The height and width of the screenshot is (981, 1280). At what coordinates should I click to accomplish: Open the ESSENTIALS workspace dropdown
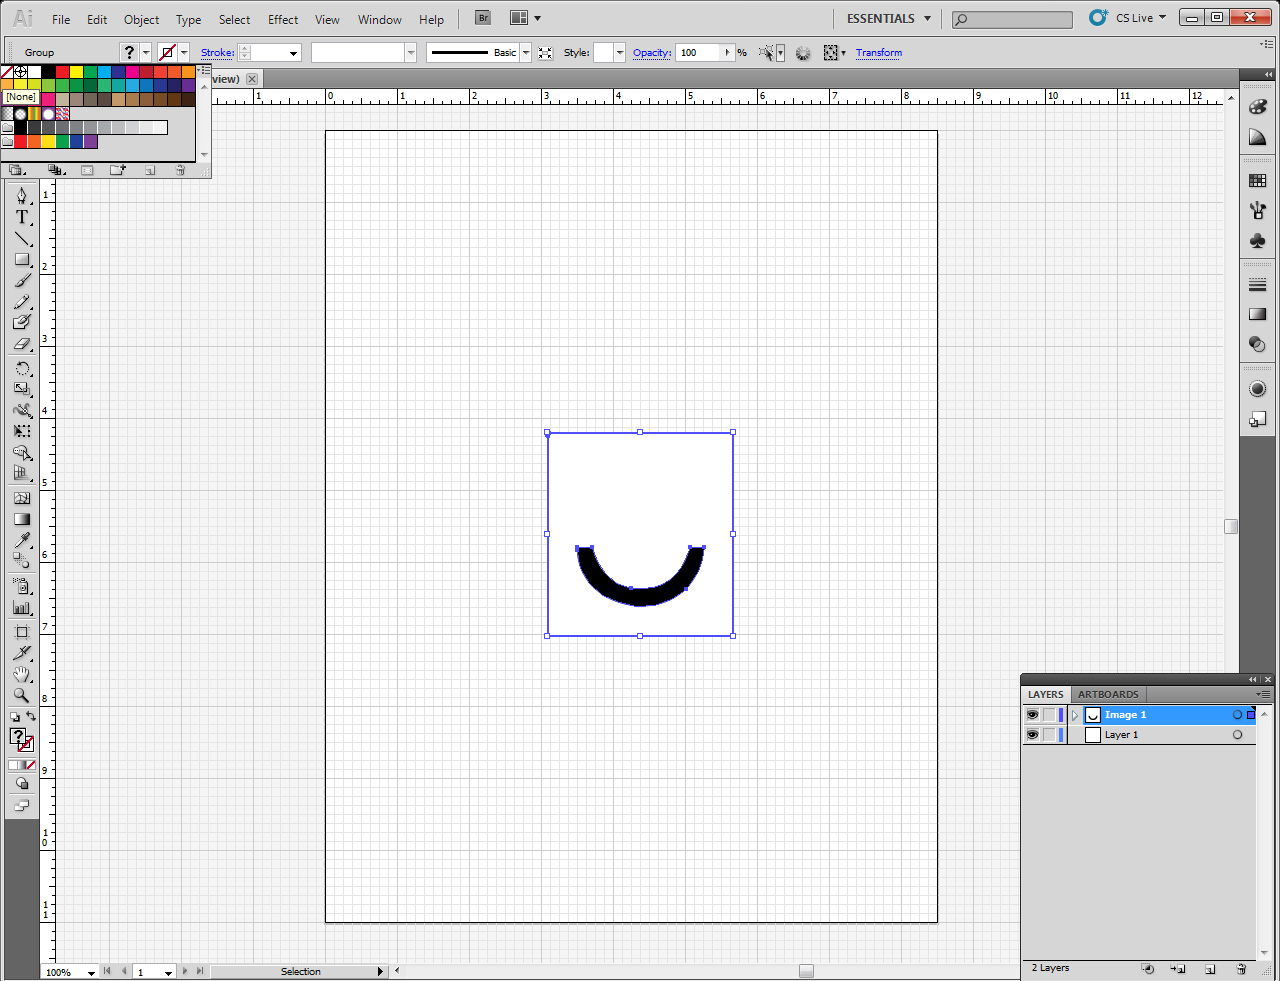[889, 18]
